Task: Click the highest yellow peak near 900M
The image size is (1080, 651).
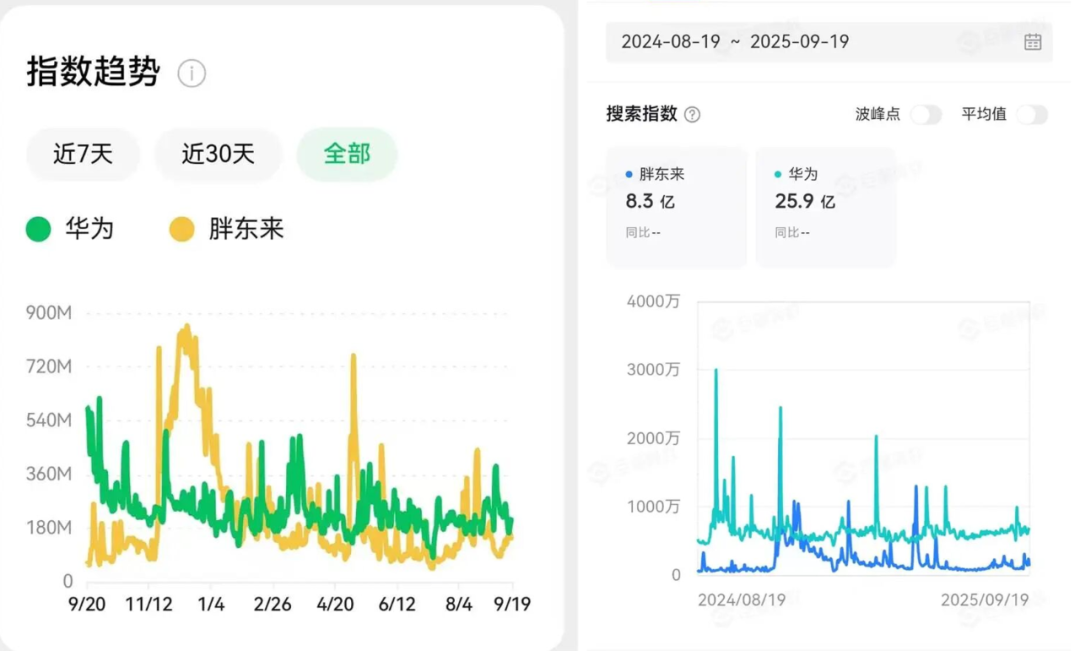Action: tap(185, 327)
